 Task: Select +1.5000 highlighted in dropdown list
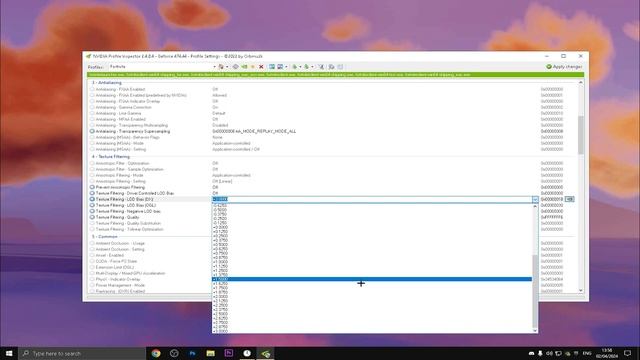click(x=372, y=279)
